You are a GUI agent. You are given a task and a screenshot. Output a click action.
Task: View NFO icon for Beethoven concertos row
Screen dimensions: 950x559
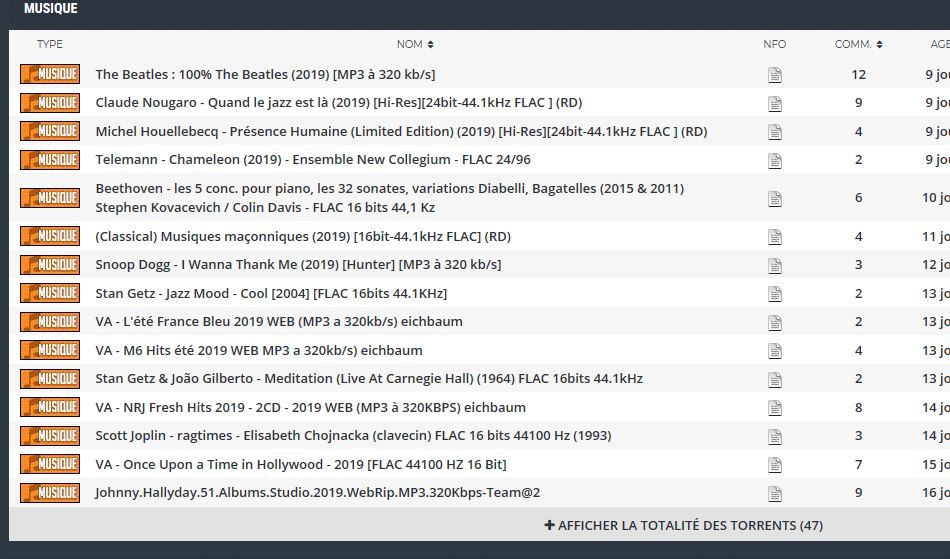point(774,198)
